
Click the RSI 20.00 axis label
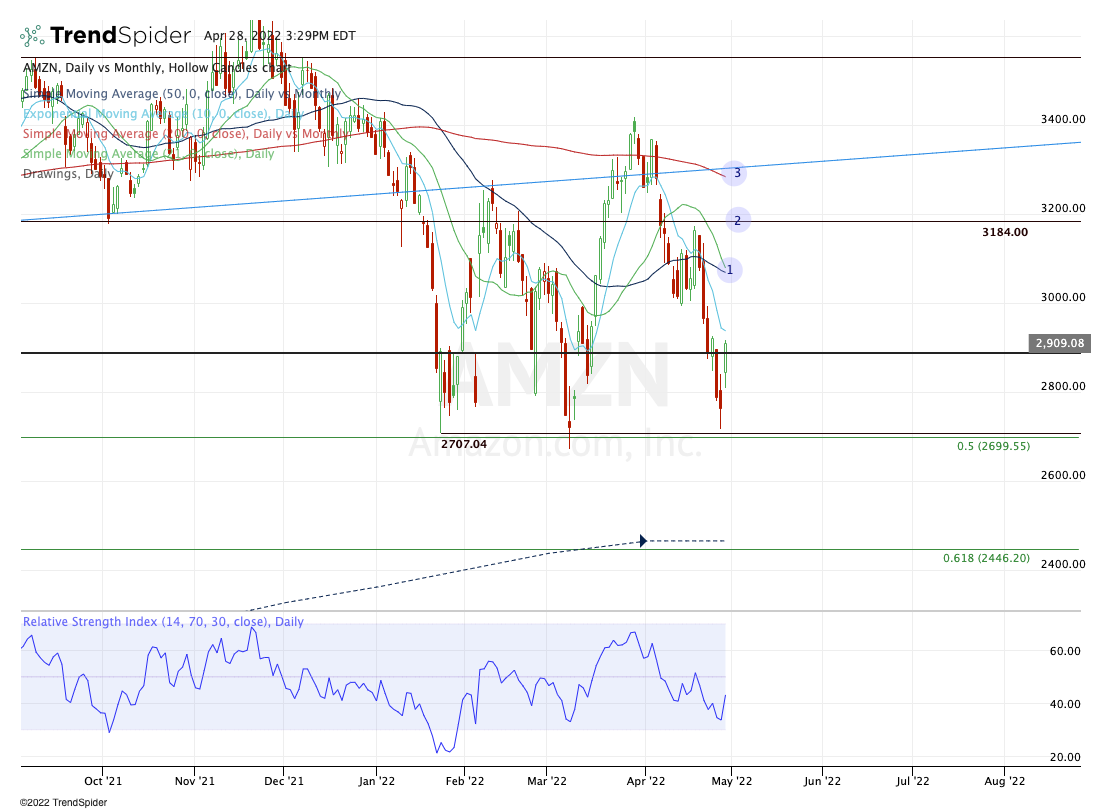tap(1065, 757)
